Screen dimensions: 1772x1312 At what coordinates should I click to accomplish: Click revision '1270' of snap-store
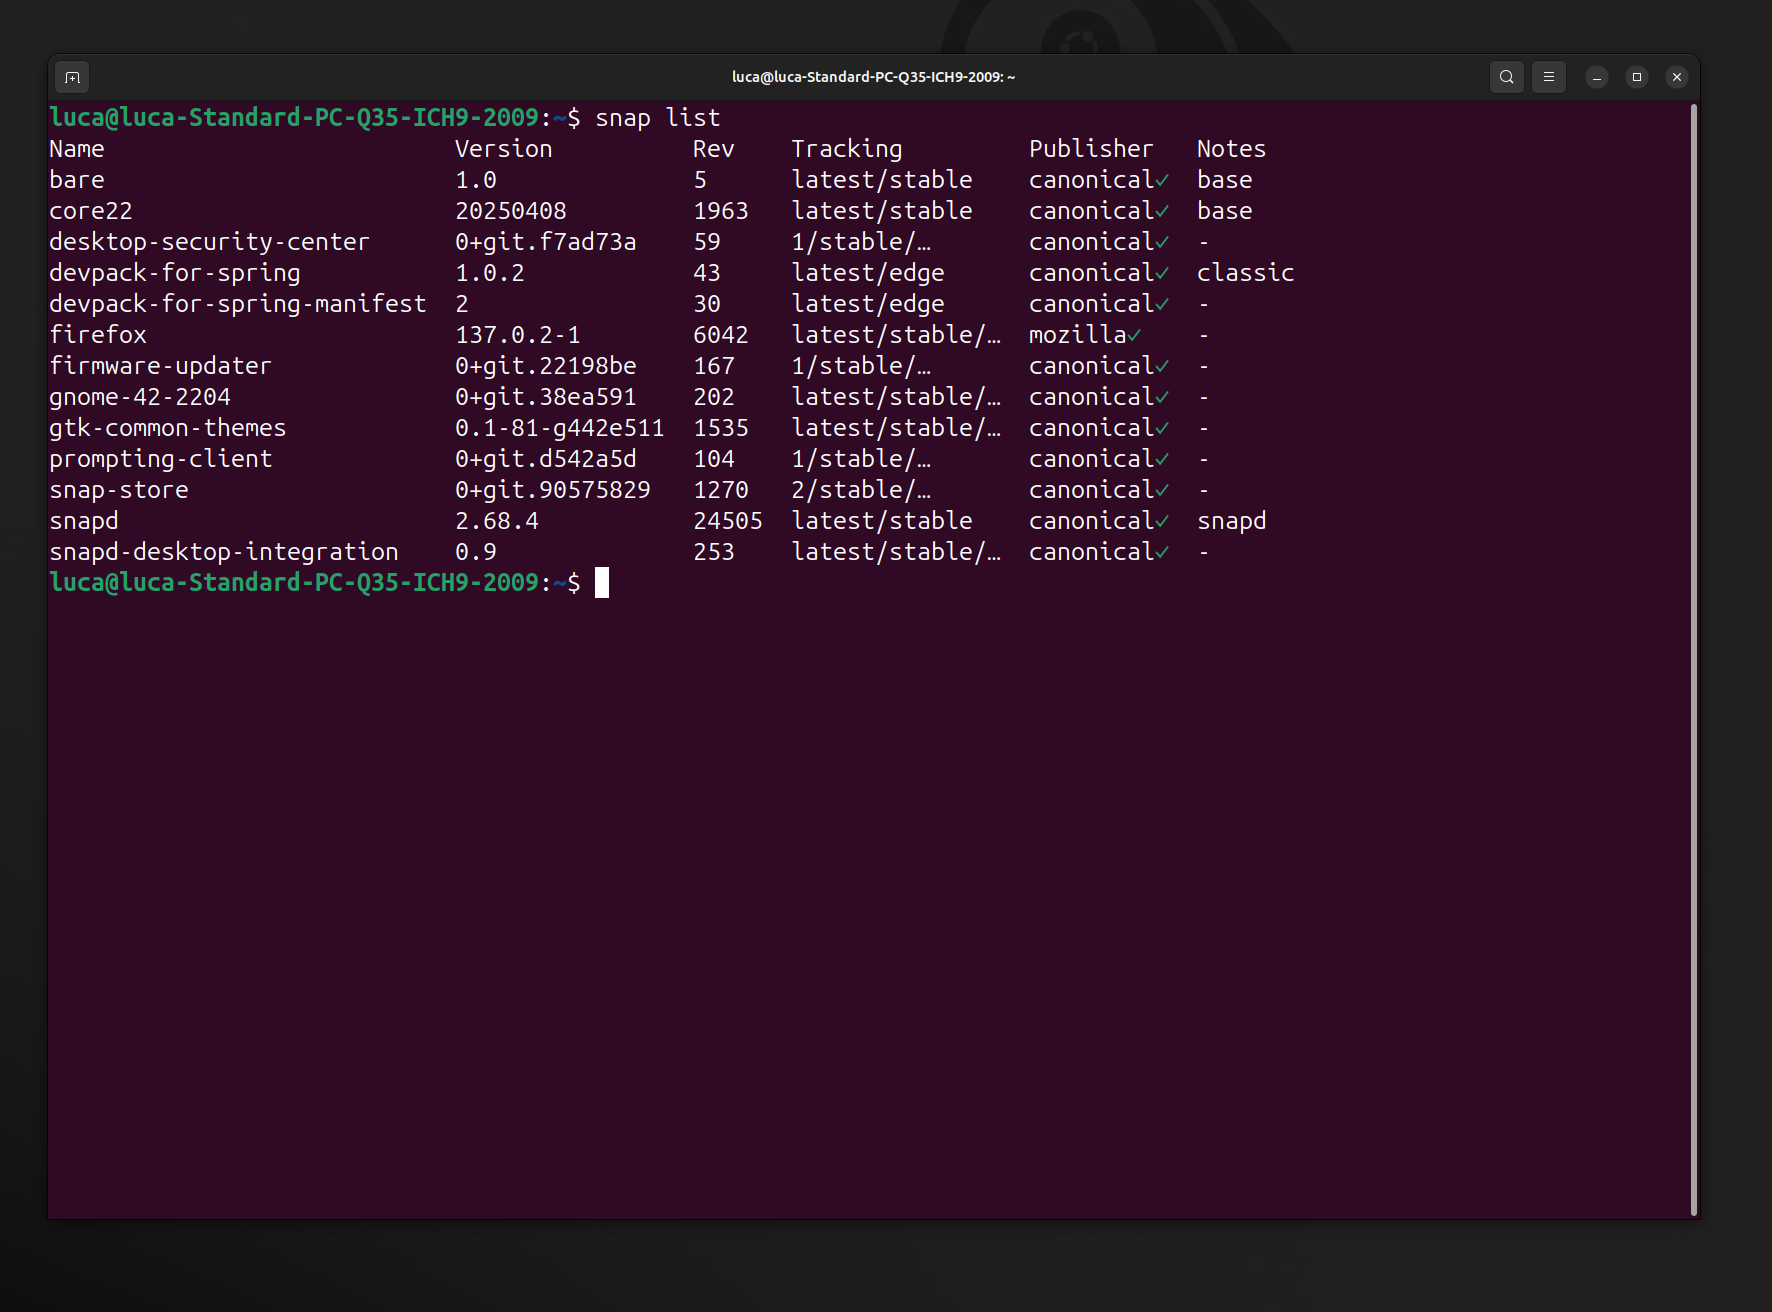click(721, 490)
